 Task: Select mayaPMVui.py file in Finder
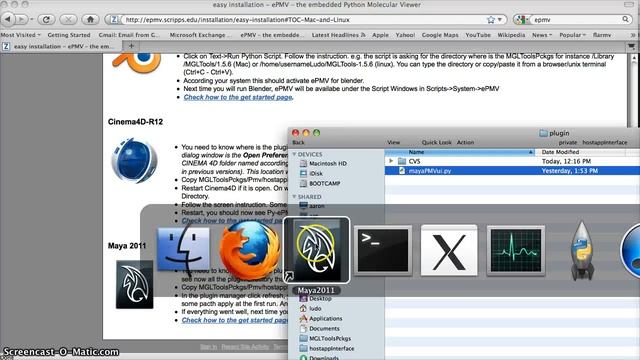[512, 171]
